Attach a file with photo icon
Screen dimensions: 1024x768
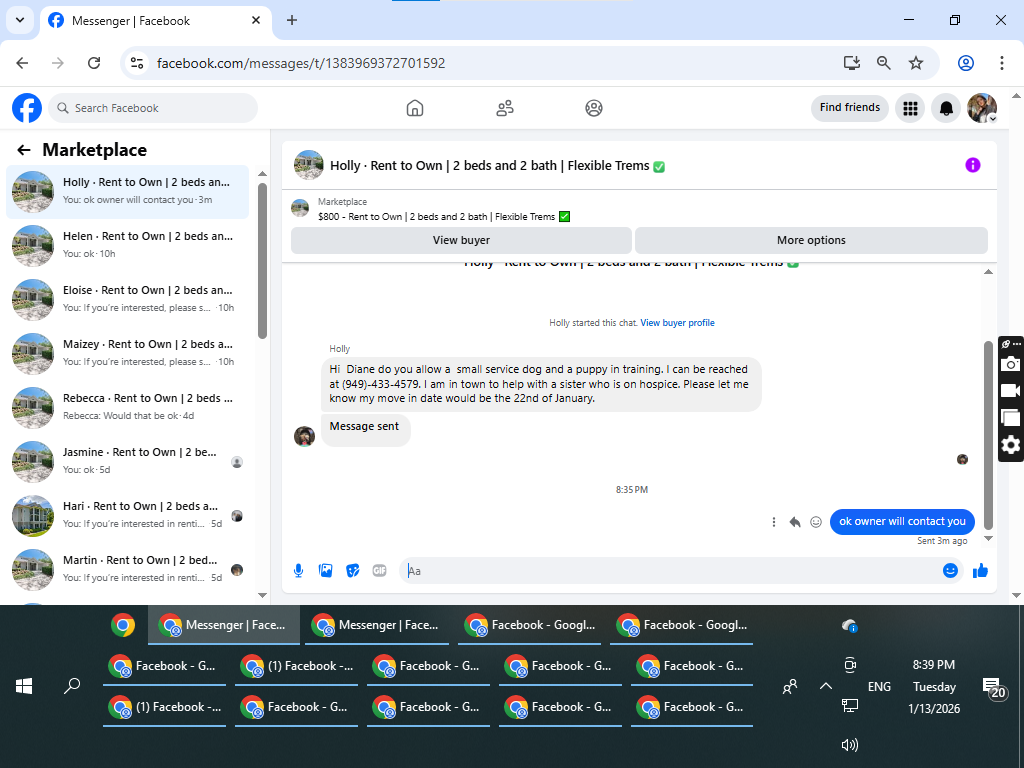[x=325, y=571]
